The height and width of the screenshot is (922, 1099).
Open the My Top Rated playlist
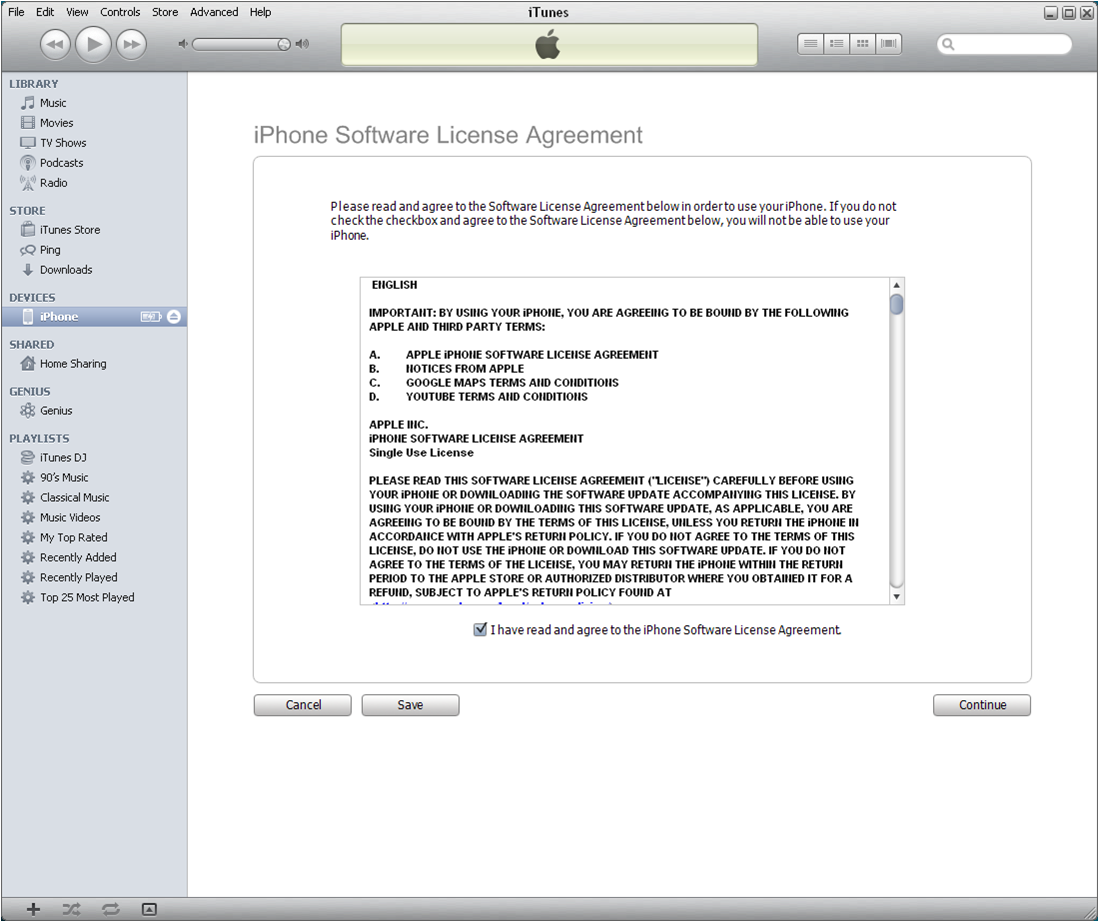click(94, 538)
